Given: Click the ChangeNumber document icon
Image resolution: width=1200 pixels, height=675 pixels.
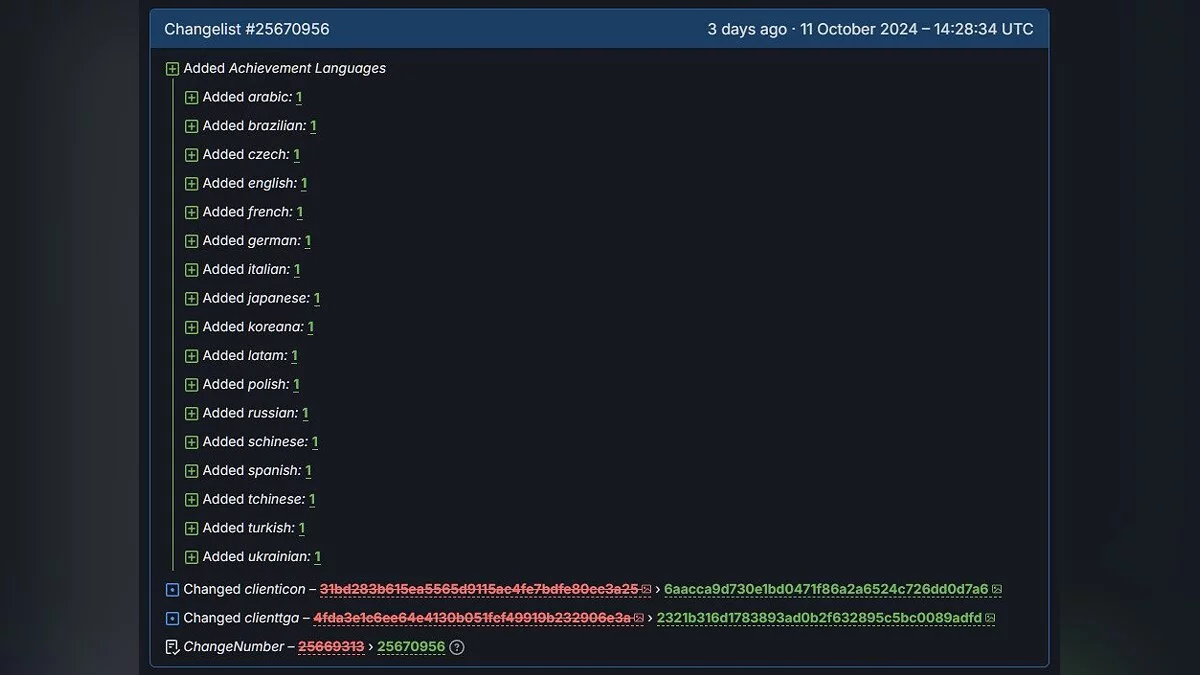Looking at the screenshot, I should click(172, 647).
